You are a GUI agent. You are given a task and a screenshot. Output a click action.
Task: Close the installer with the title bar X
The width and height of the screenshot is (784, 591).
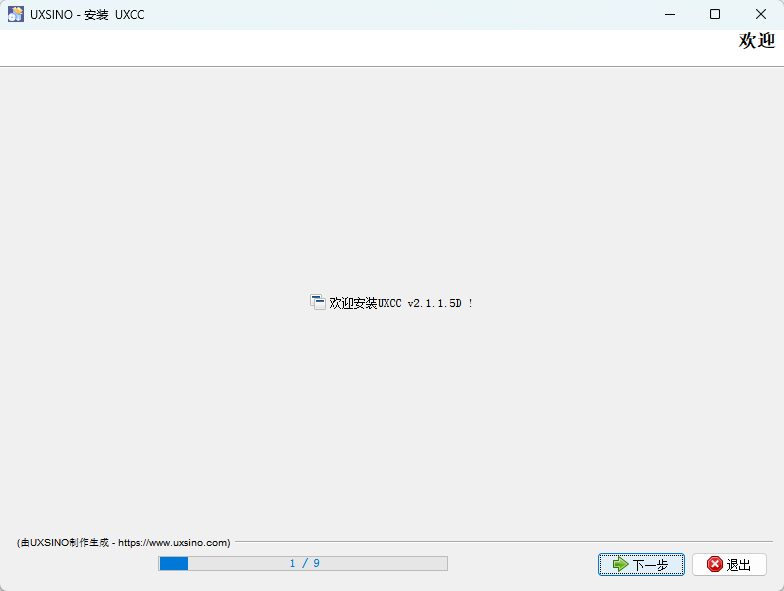[x=761, y=14]
